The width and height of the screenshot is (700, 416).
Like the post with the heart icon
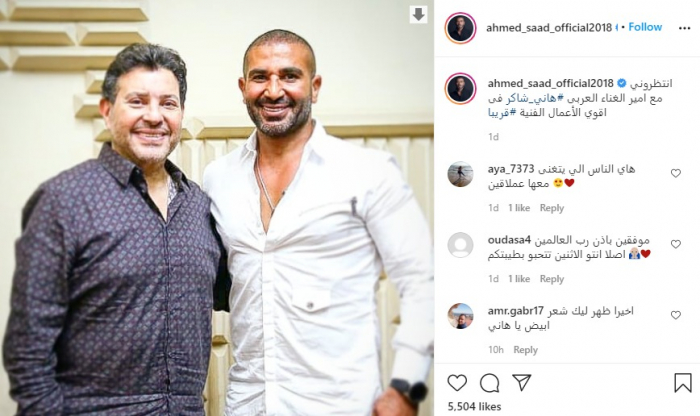click(457, 383)
